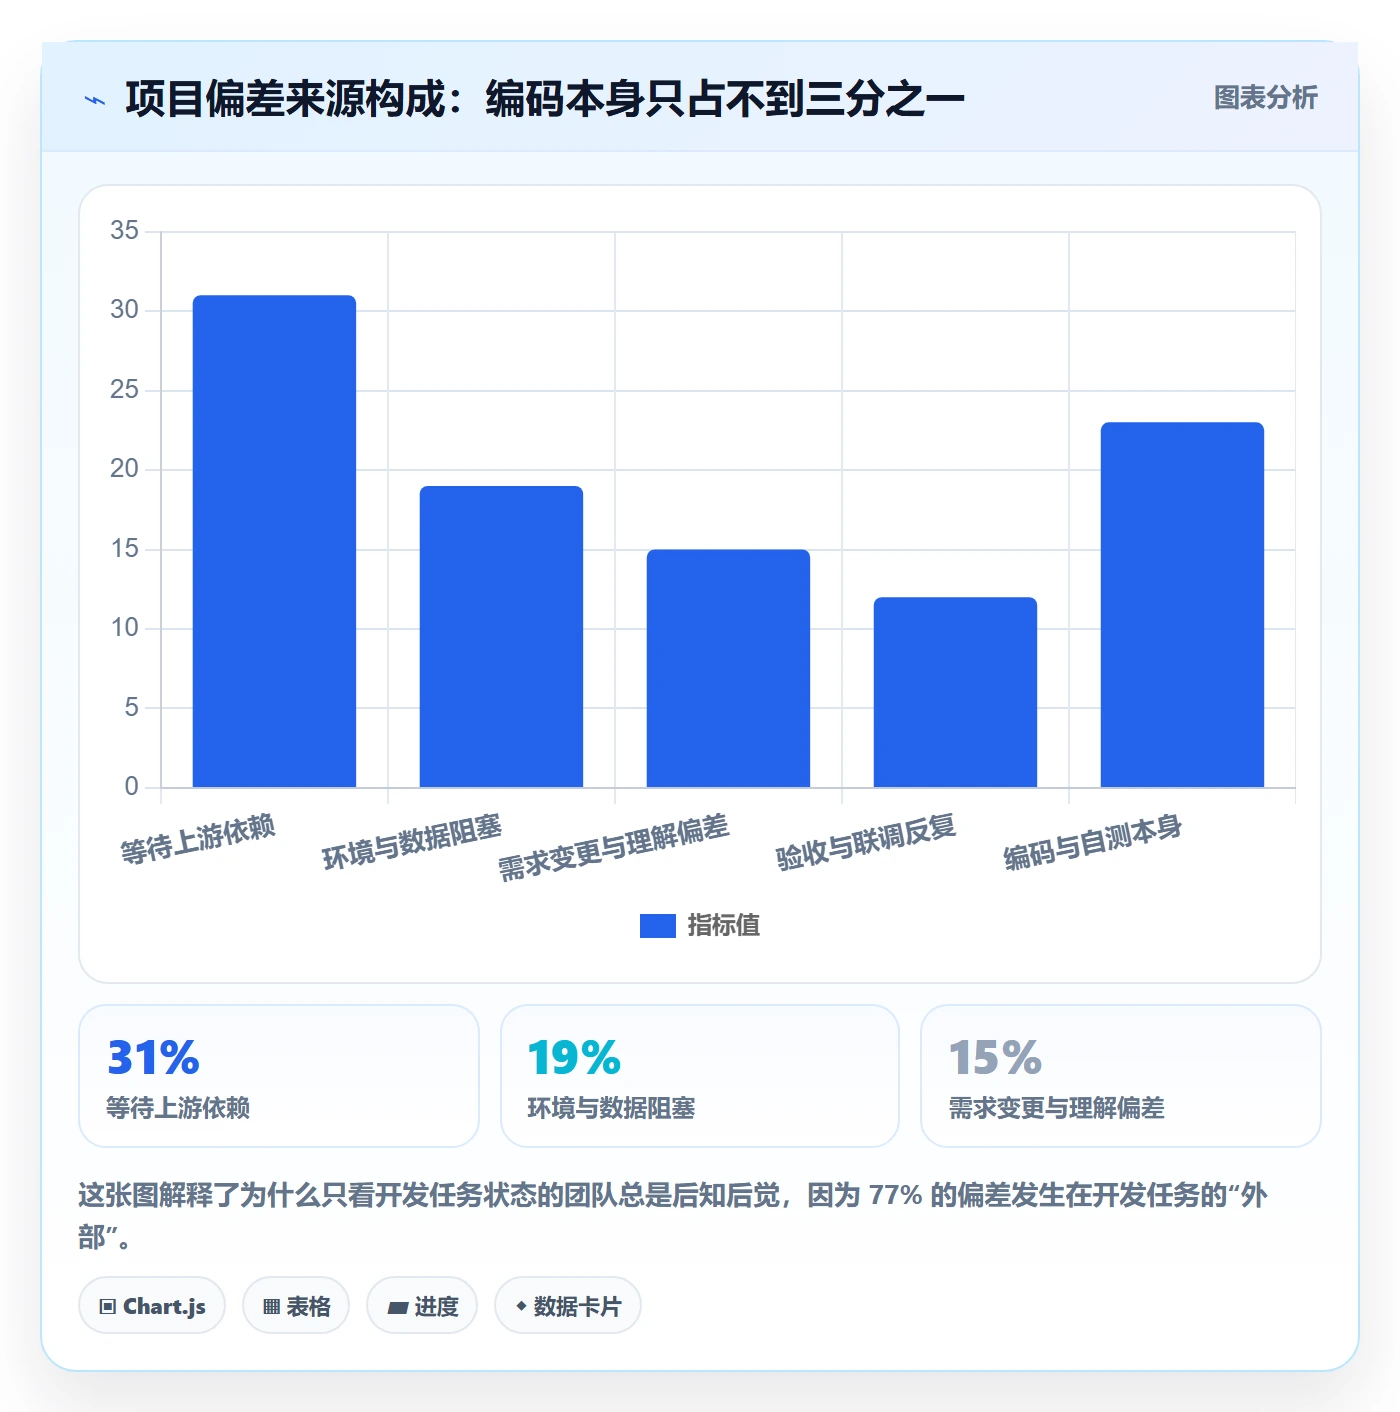The image size is (1400, 1412).
Task: Click the 15% 需求变更与理解偏差 data card
Action: point(1120,1076)
